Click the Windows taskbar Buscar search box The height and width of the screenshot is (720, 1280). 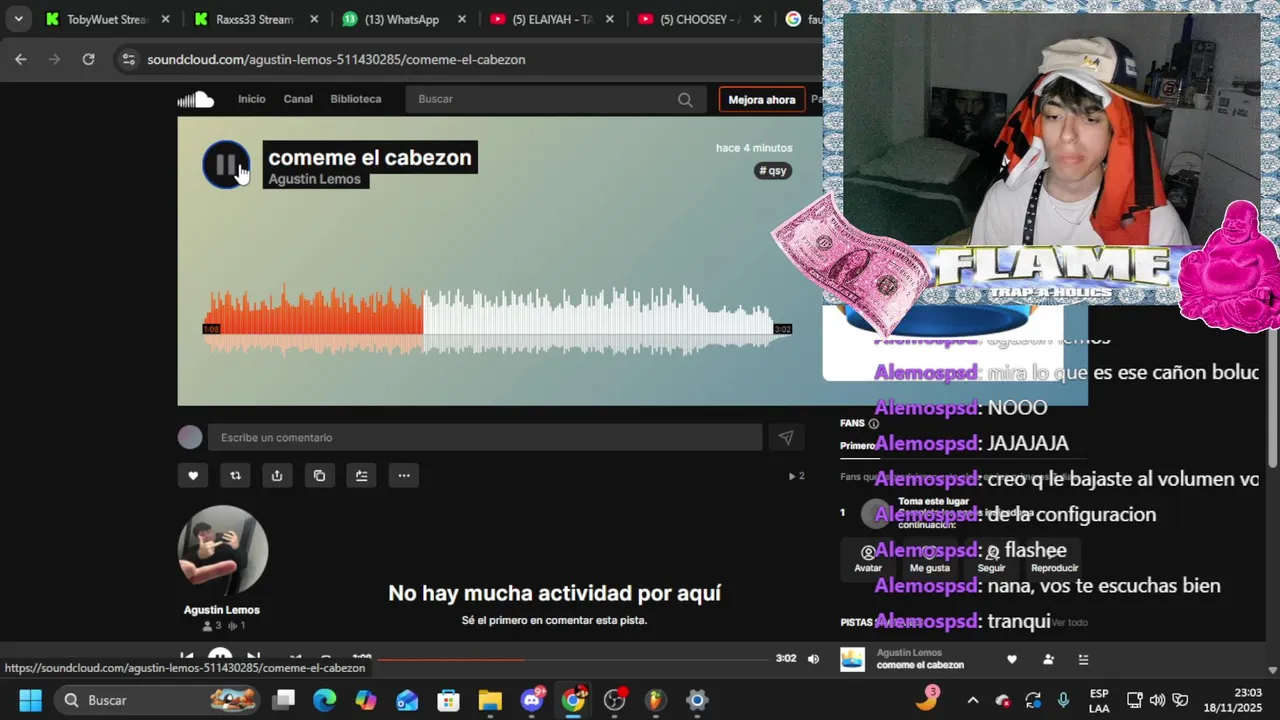point(157,700)
